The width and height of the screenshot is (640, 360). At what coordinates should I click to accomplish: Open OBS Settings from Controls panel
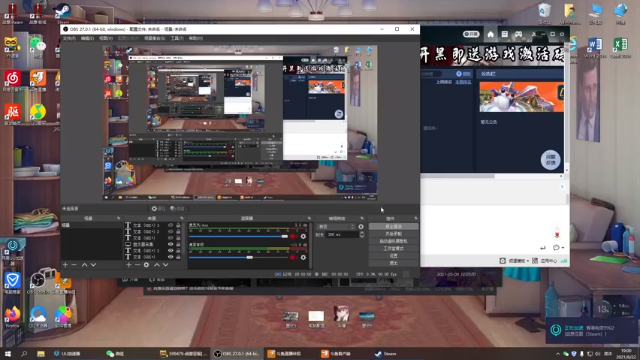[393, 256]
